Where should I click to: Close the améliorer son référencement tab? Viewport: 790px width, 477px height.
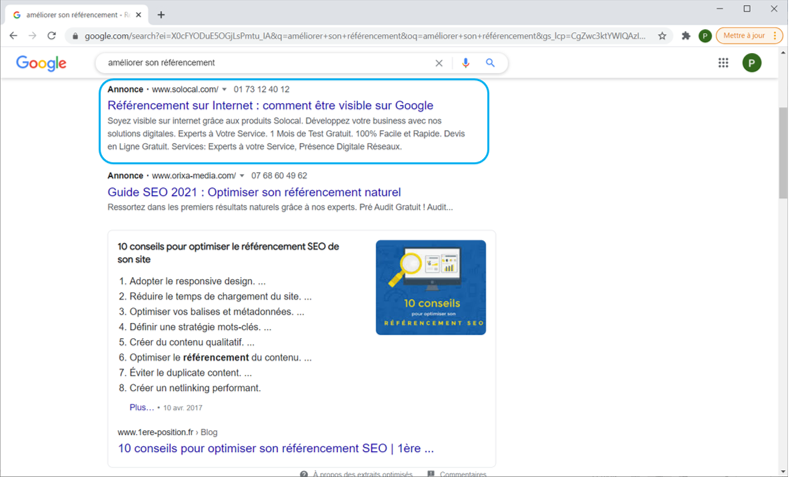coord(139,15)
